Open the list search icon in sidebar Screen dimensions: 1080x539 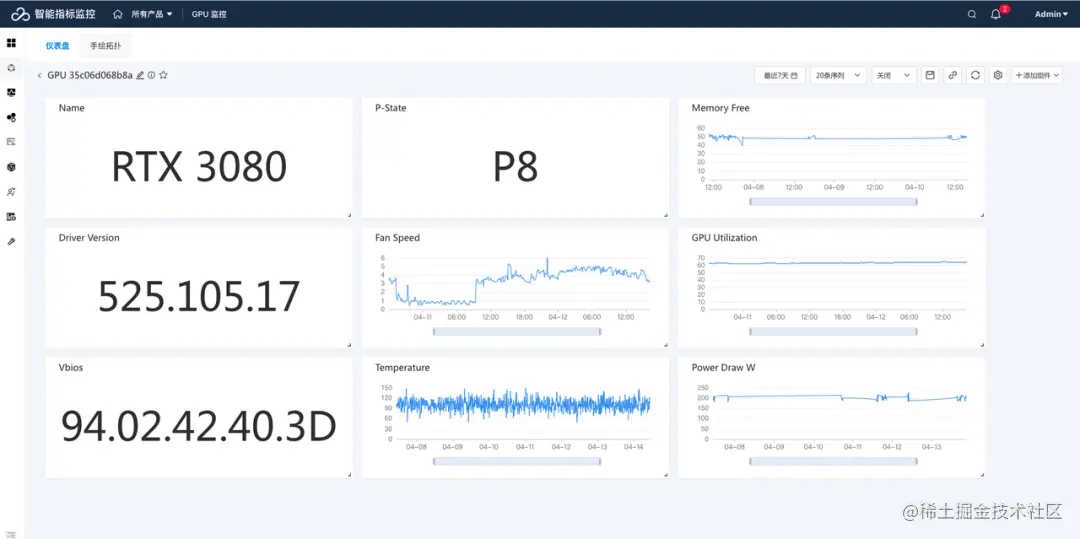[x=11, y=142]
